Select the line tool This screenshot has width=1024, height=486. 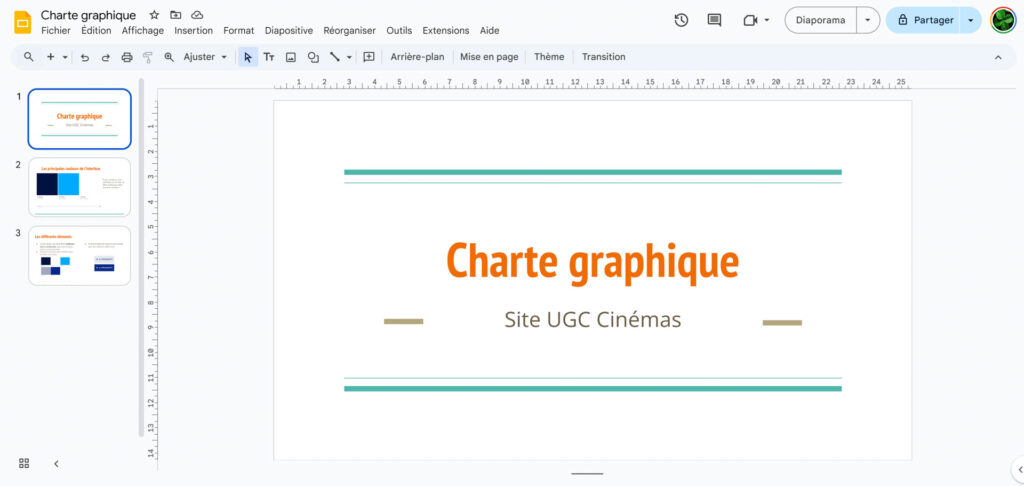(x=335, y=57)
